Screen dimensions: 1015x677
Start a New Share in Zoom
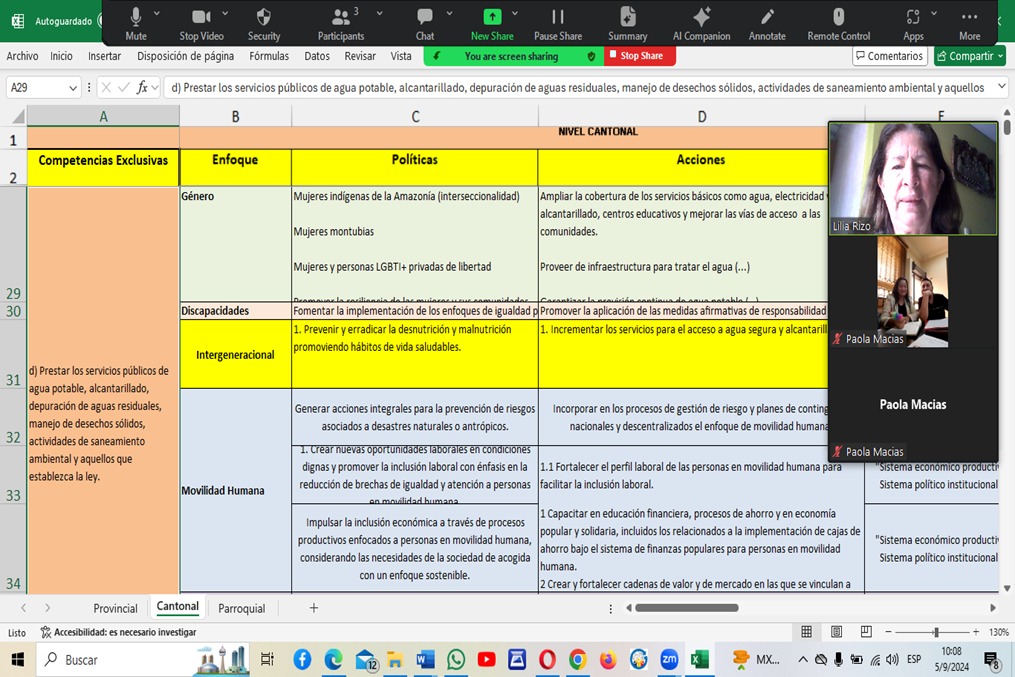492,24
